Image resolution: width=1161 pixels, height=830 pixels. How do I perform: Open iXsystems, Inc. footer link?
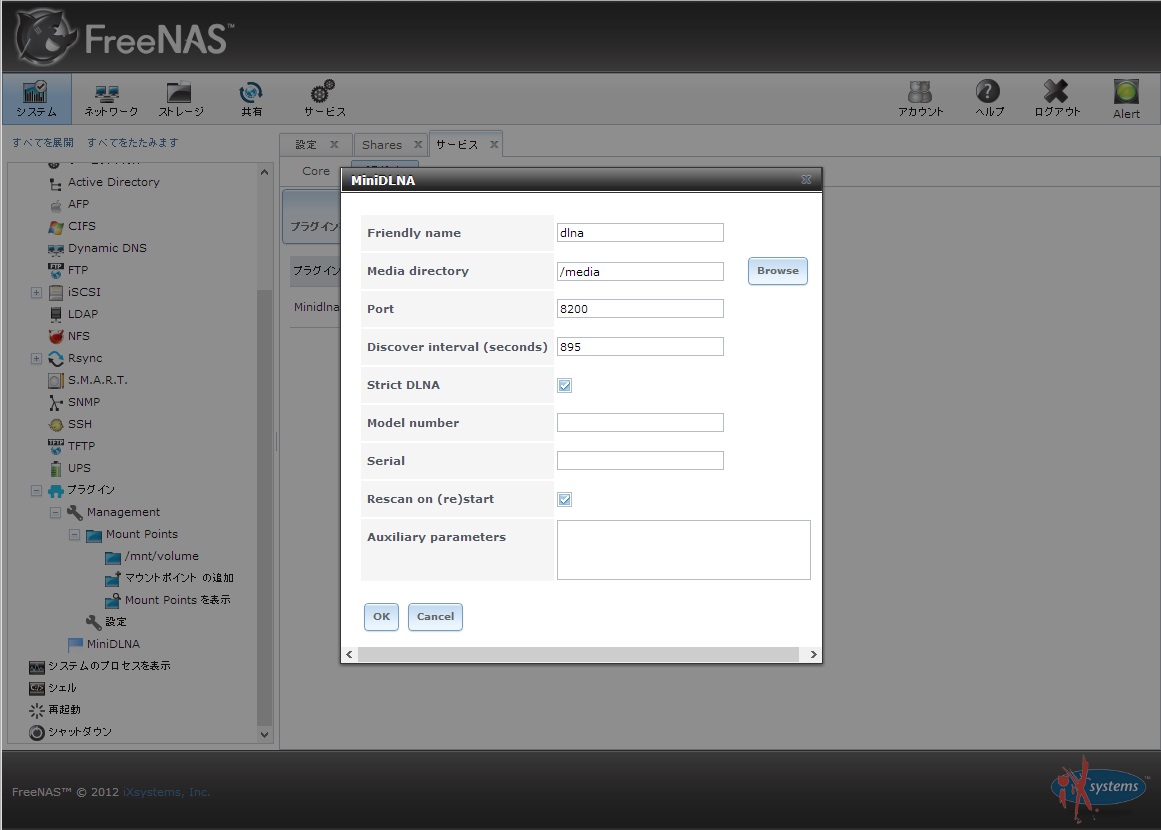(x=167, y=792)
